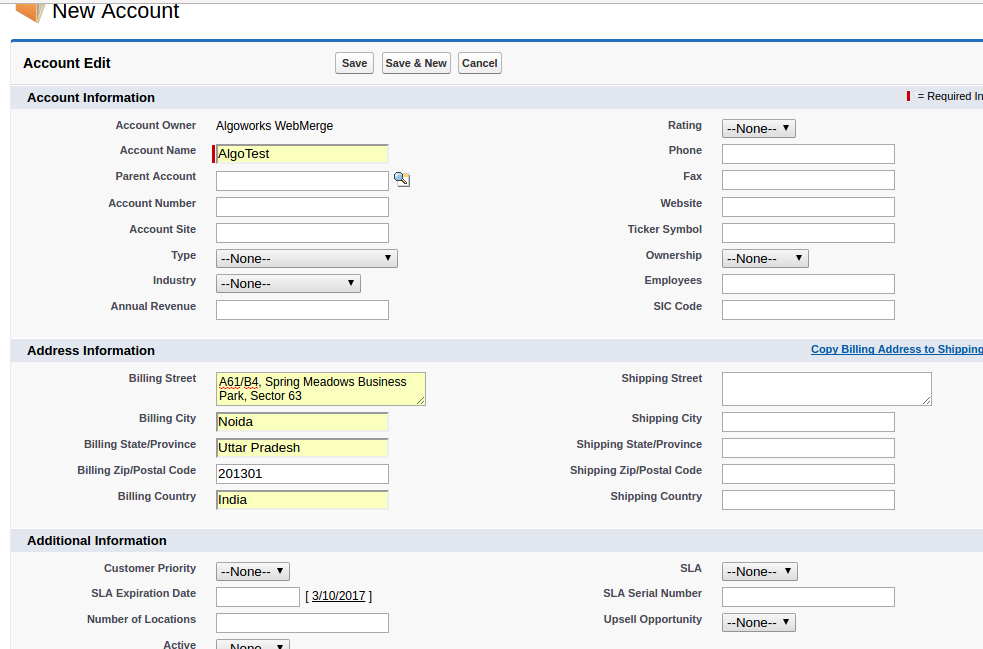The image size is (983, 649).
Task: Open the Upsell Opportunity dropdown
Action: coord(758,623)
